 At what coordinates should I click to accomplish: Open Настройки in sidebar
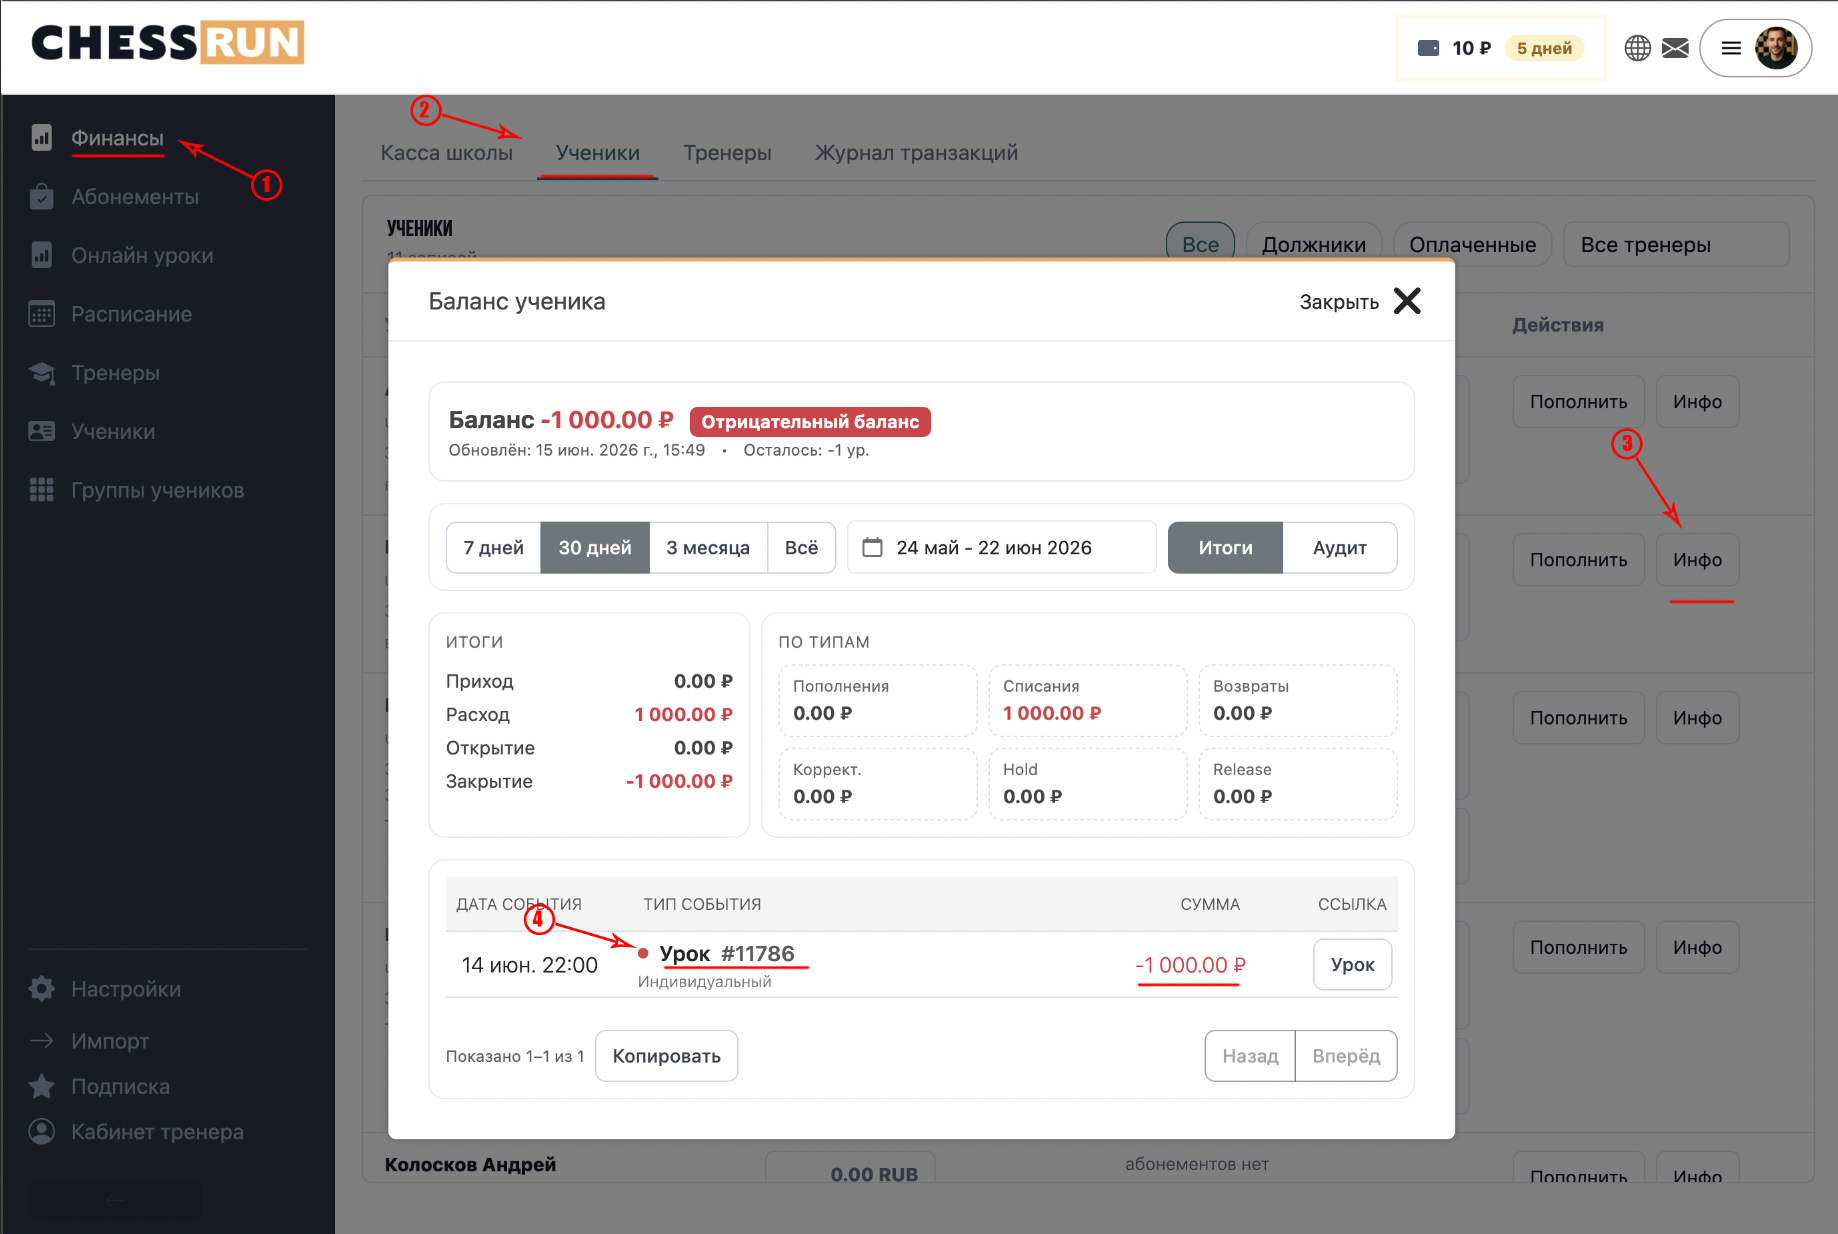[x=126, y=989]
